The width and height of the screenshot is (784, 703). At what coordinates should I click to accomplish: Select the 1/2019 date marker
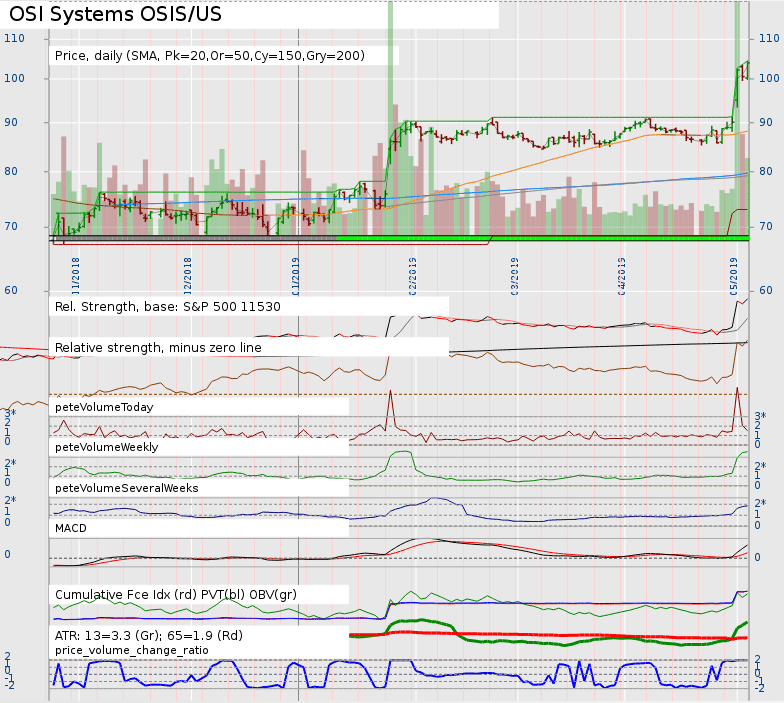point(296,276)
